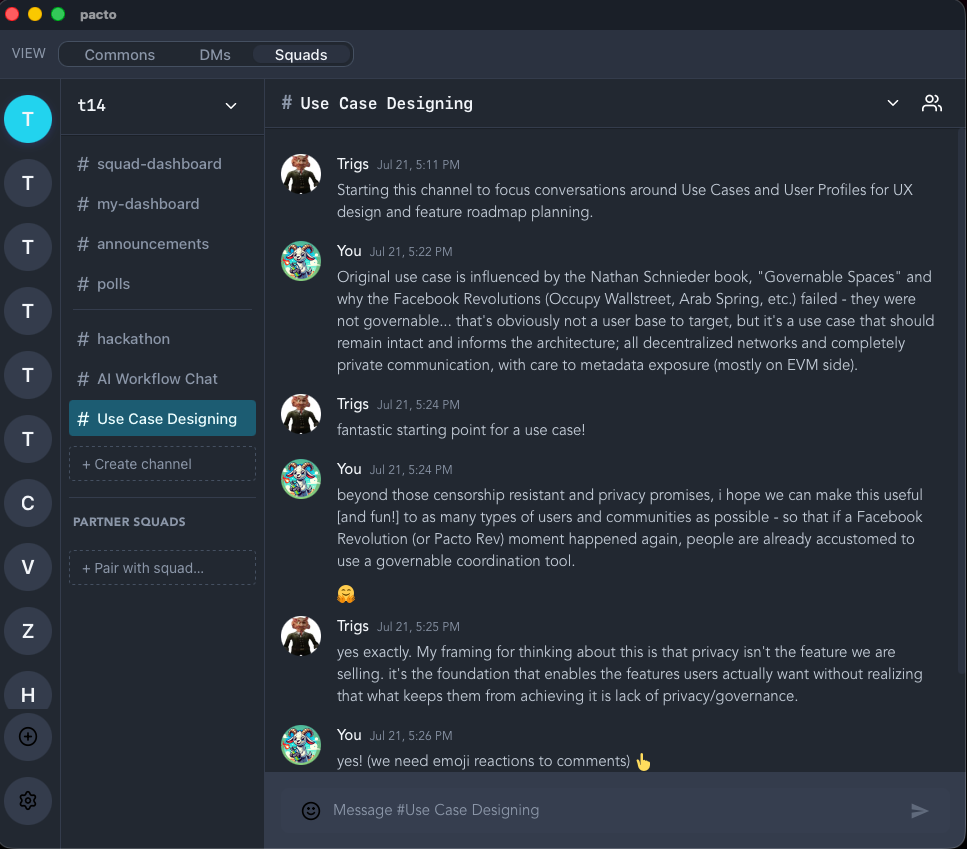Open the AI Workflow Chat channel
967x849 pixels.
(x=162, y=379)
